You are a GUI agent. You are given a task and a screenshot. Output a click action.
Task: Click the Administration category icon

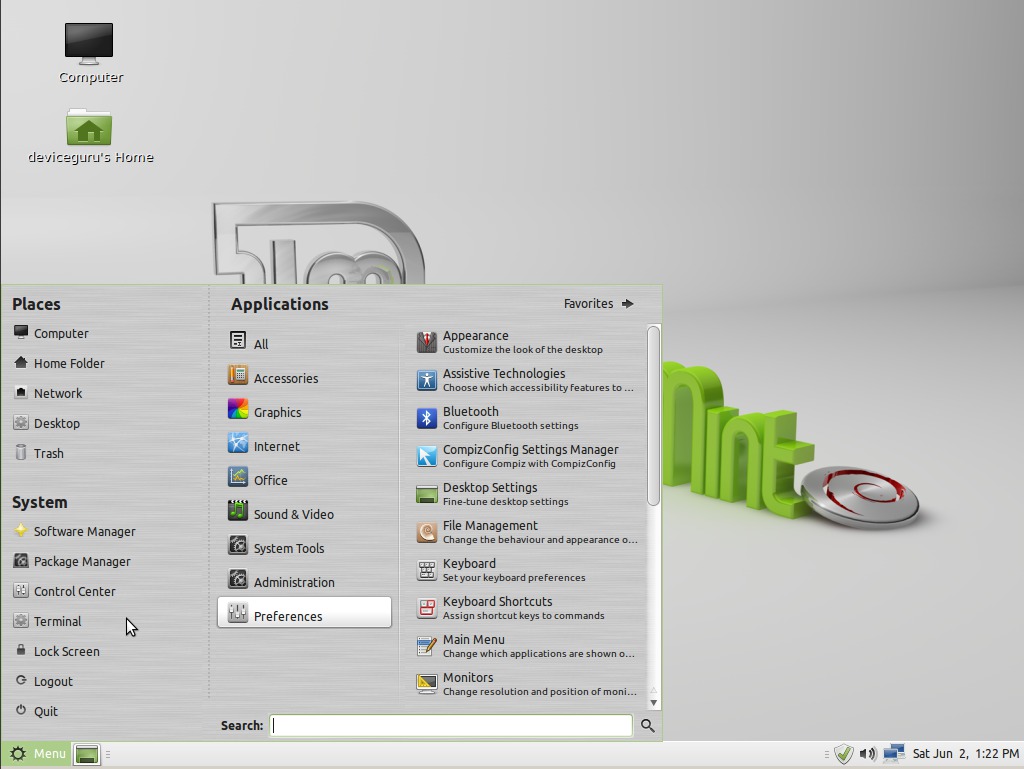pyautogui.click(x=238, y=578)
